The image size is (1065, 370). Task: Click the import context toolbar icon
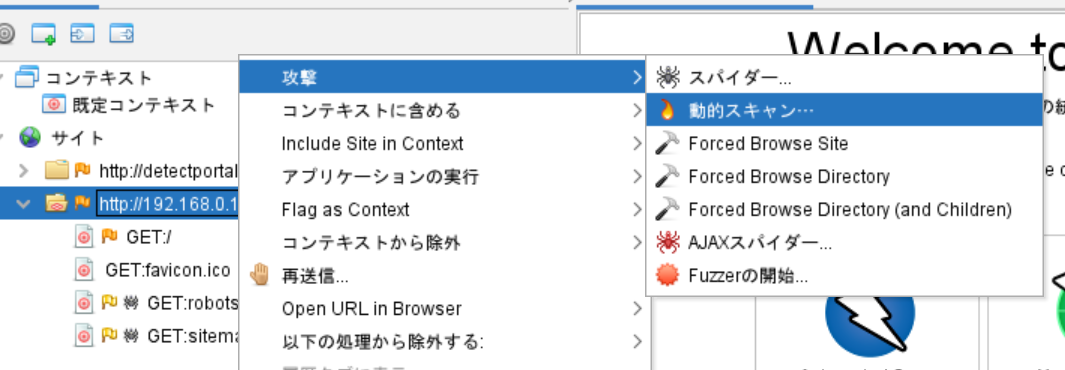tap(82, 33)
